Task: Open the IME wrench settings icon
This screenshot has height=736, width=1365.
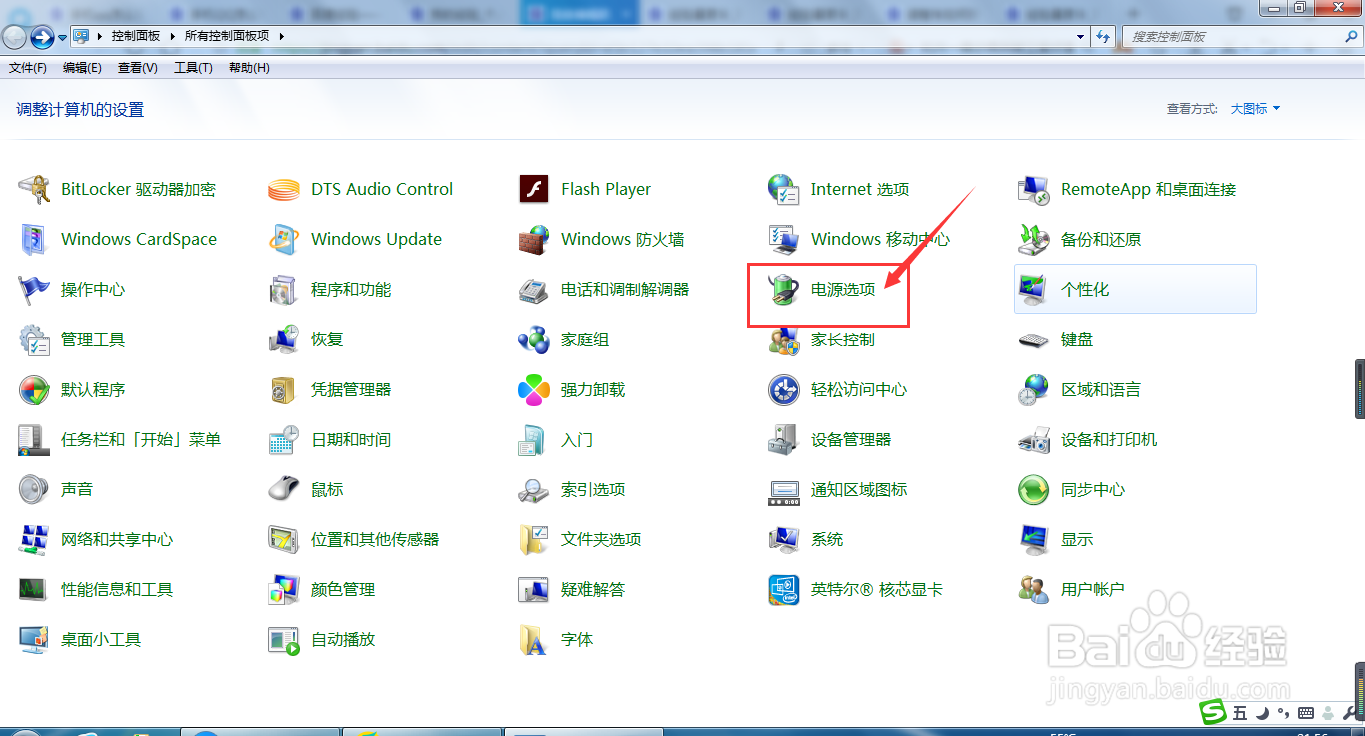Action: click(x=1350, y=713)
